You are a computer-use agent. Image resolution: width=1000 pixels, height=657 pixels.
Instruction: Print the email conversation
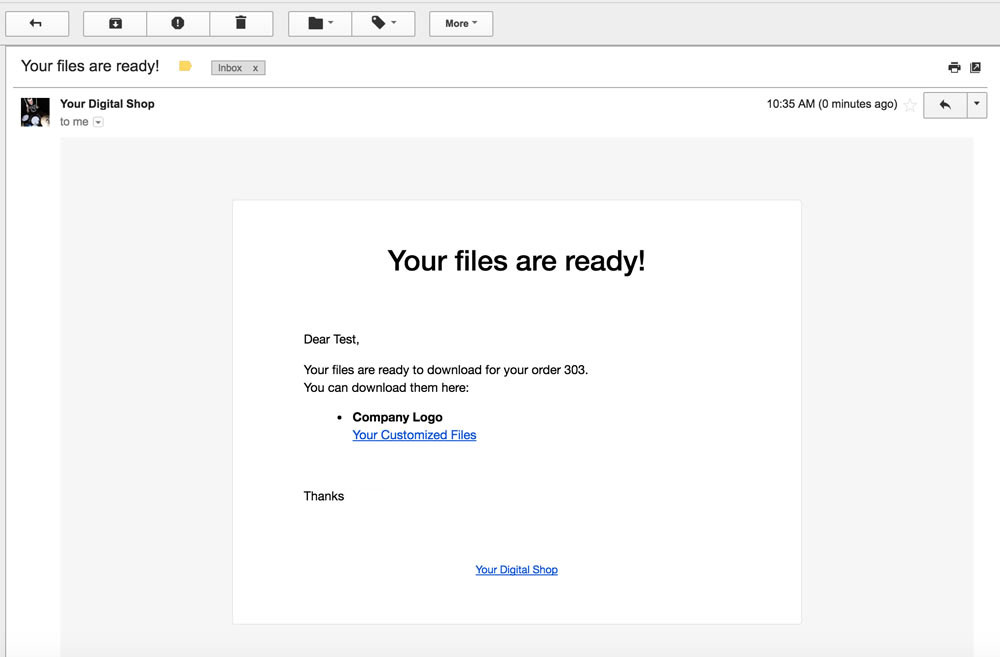tap(954, 67)
